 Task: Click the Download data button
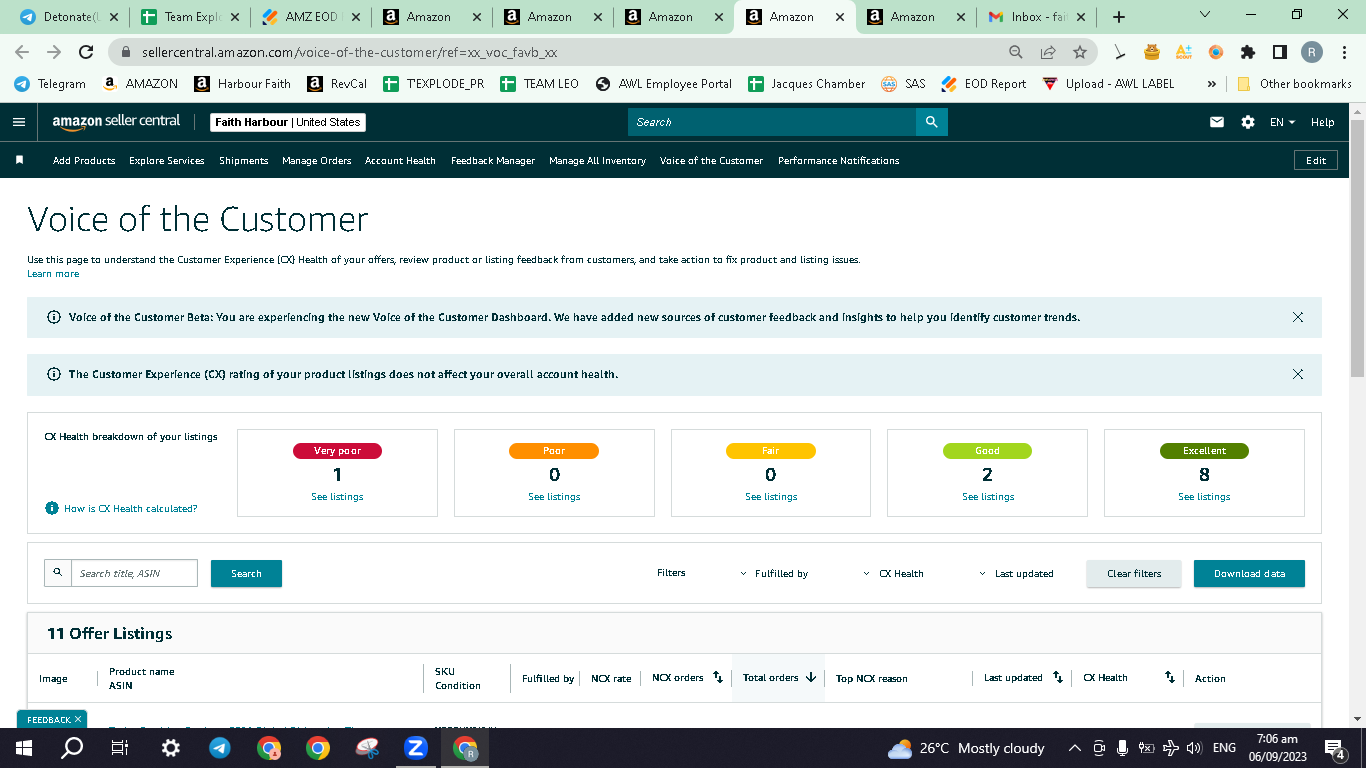point(1249,573)
